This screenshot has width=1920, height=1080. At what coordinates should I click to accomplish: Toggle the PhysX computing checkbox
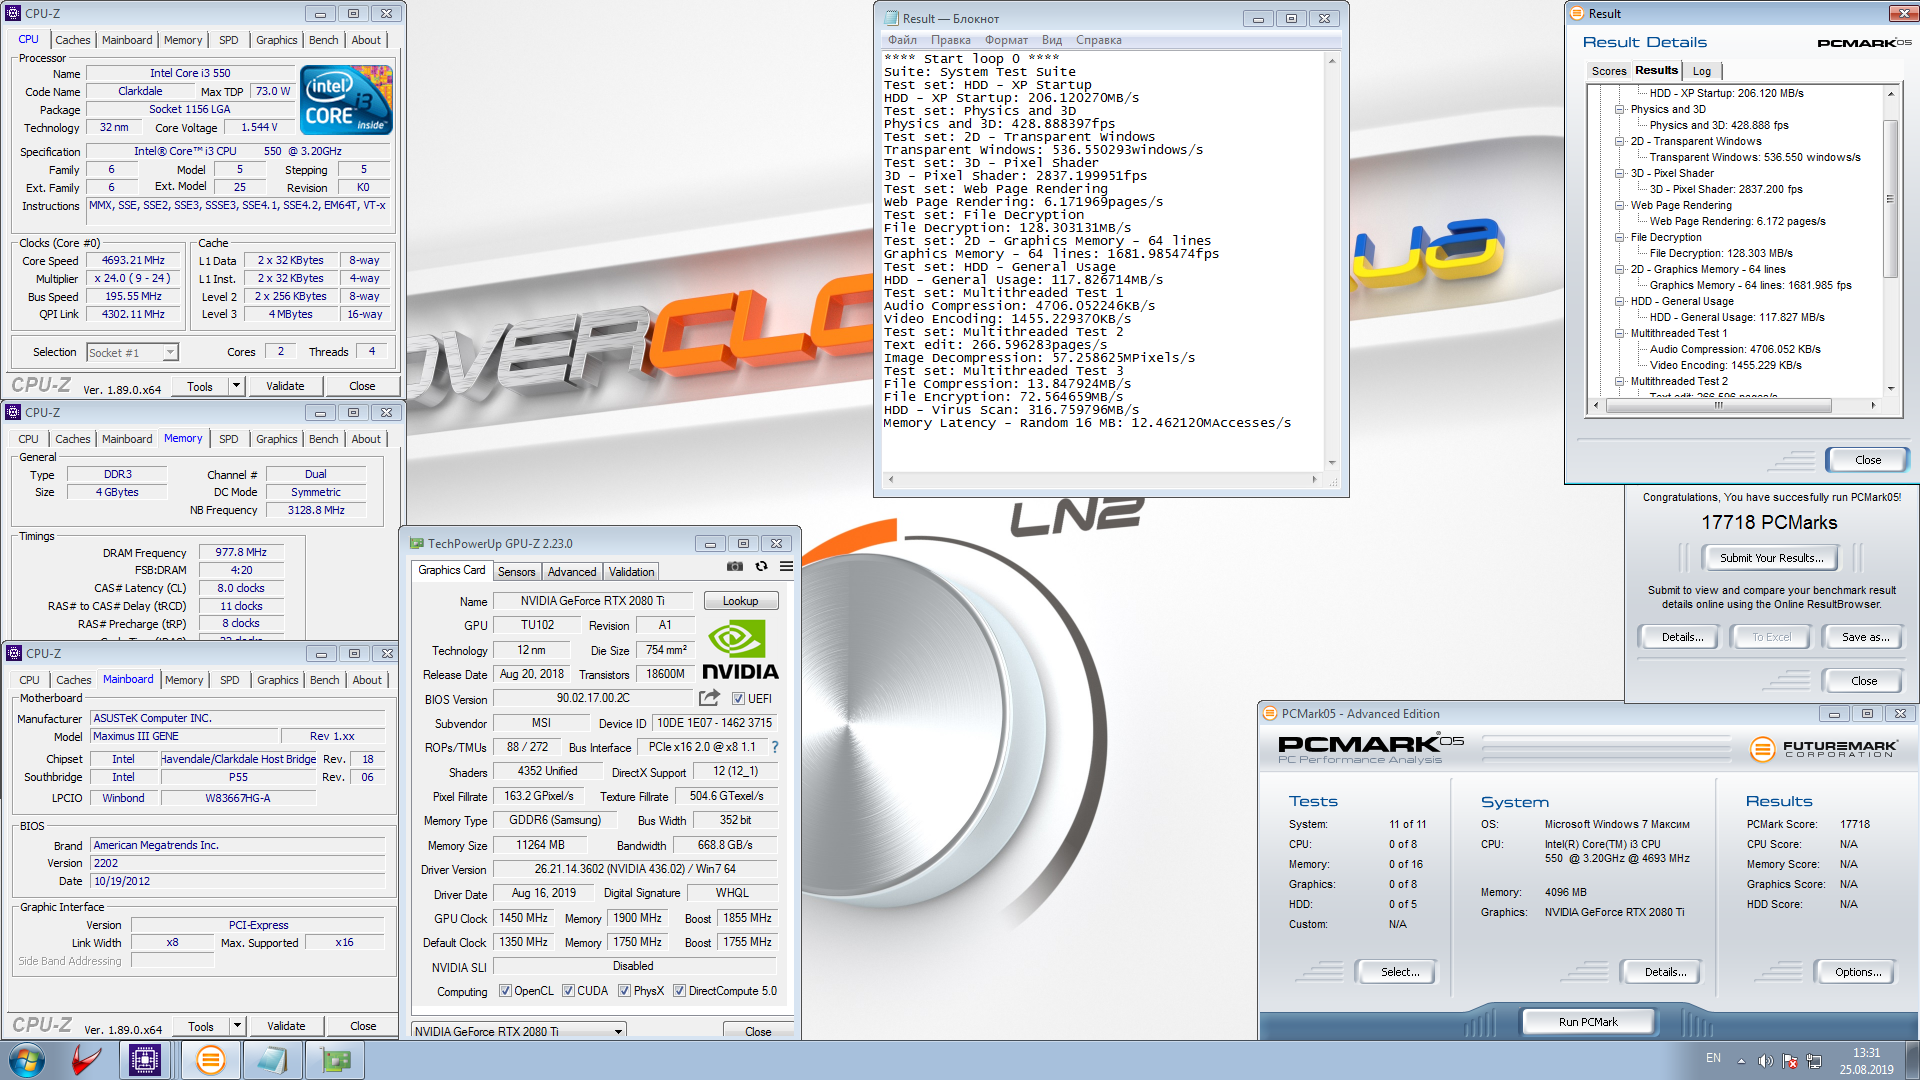click(624, 991)
